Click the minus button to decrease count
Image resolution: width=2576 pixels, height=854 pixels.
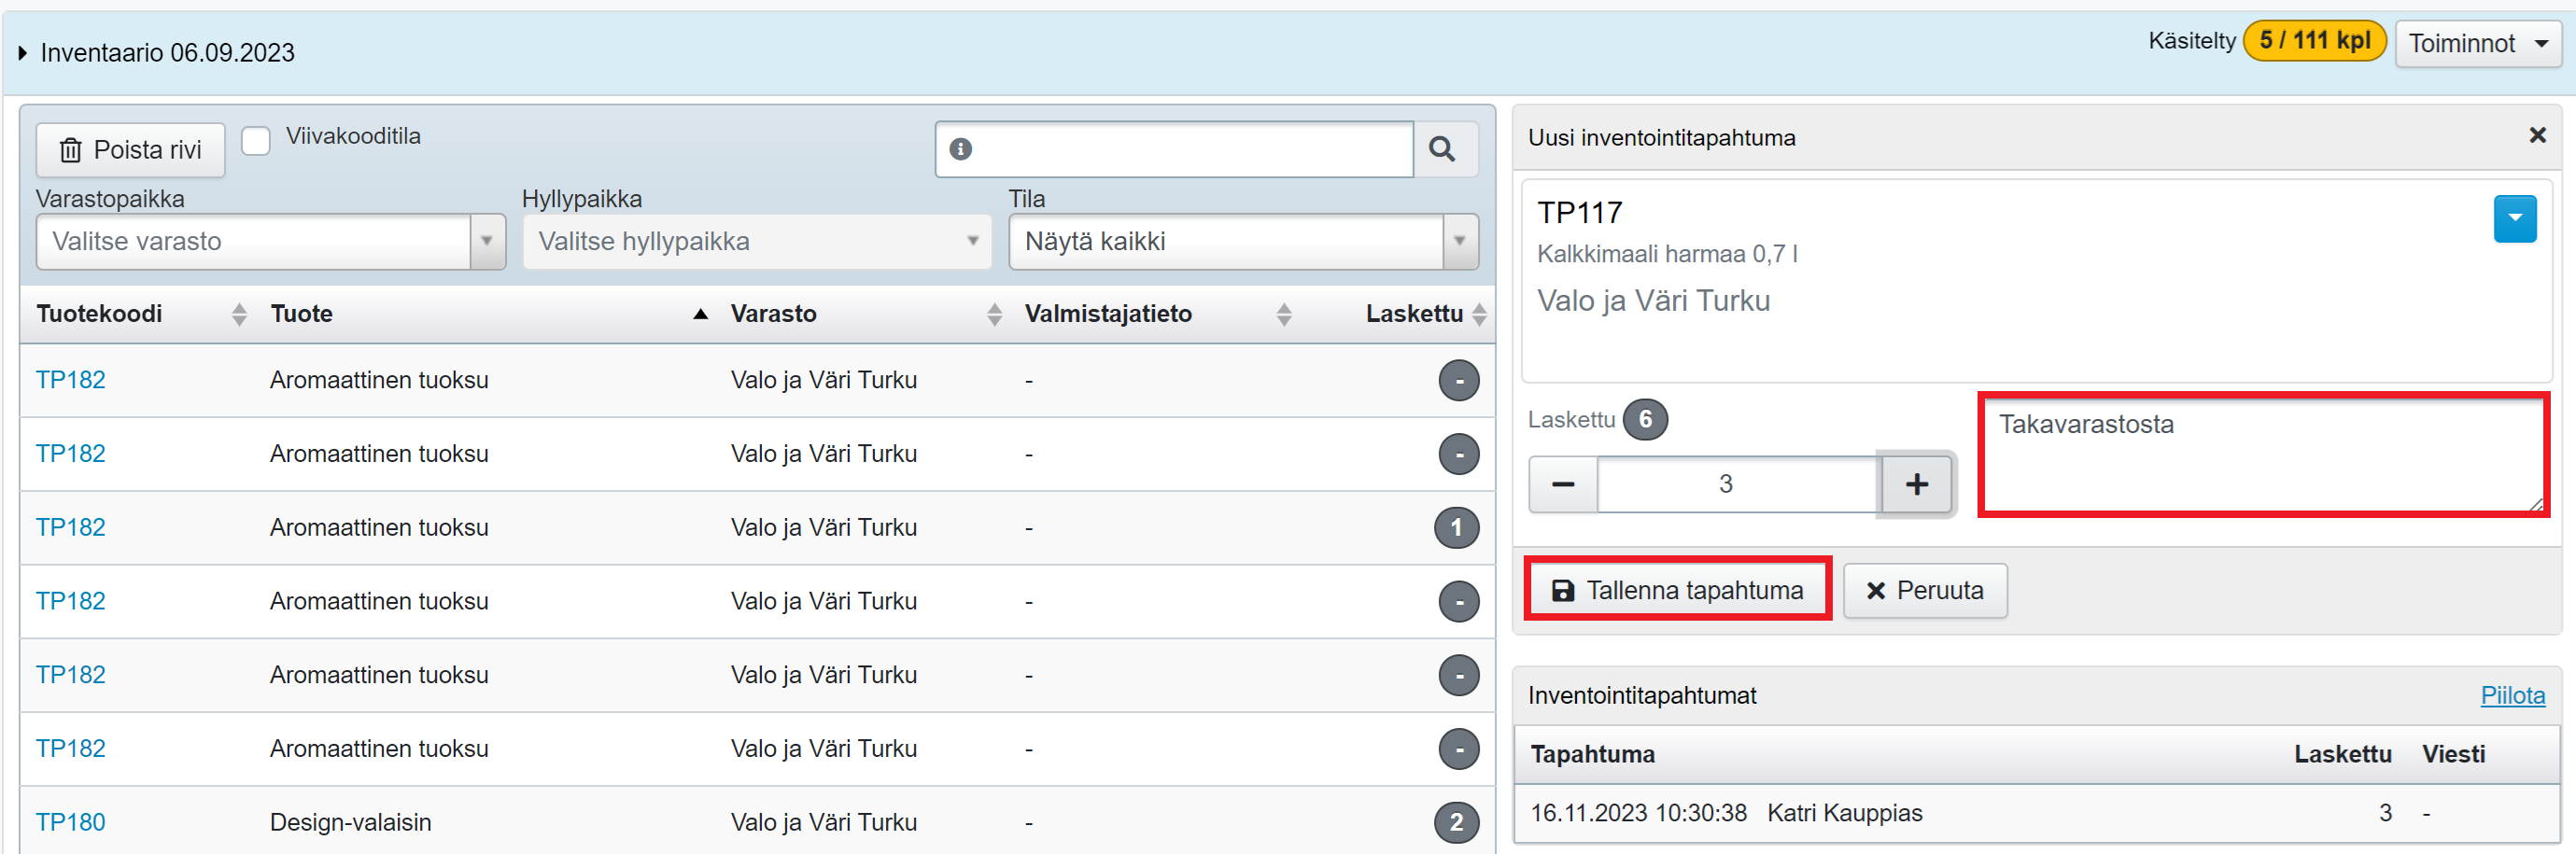(x=1562, y=485)
